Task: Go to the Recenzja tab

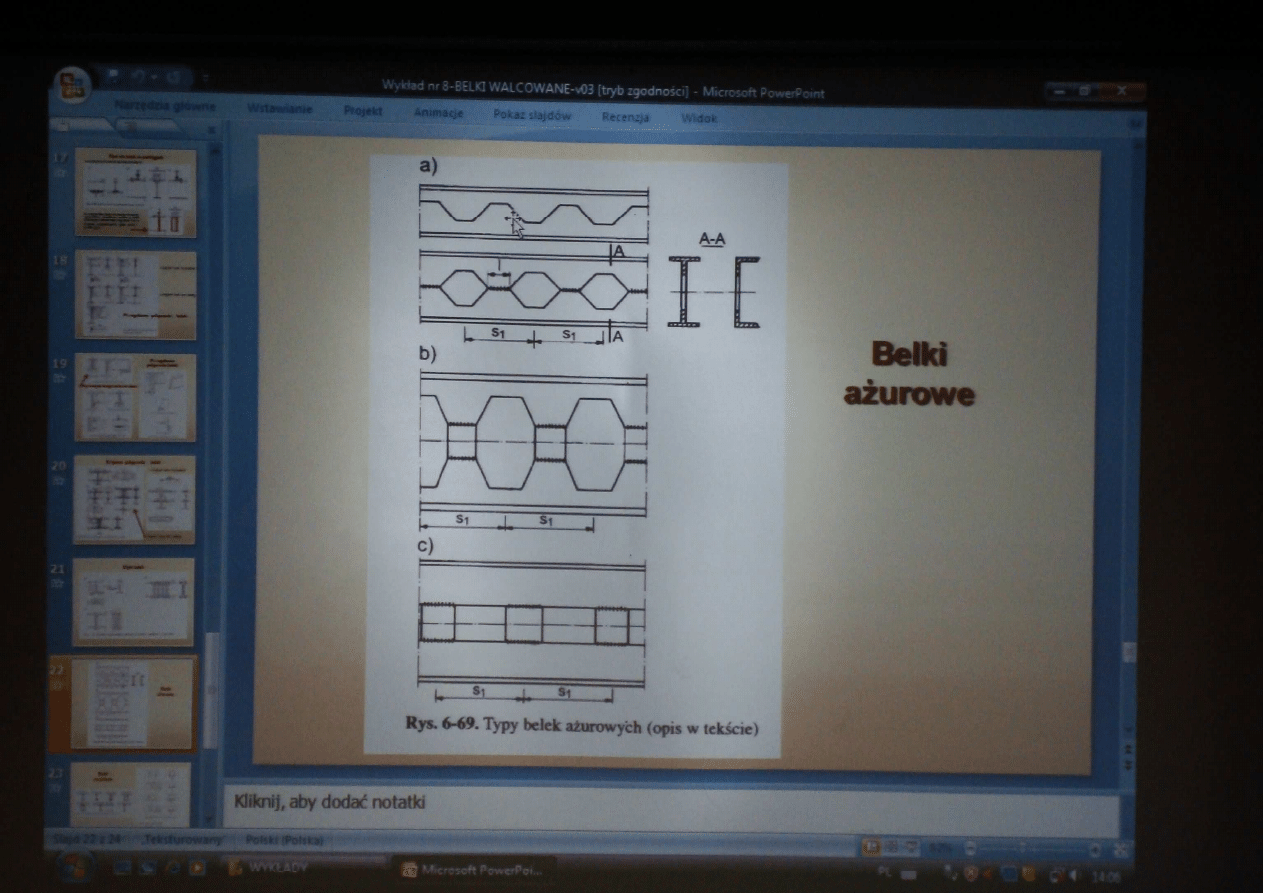Action: pyautogui.click(x=625, y=117)
